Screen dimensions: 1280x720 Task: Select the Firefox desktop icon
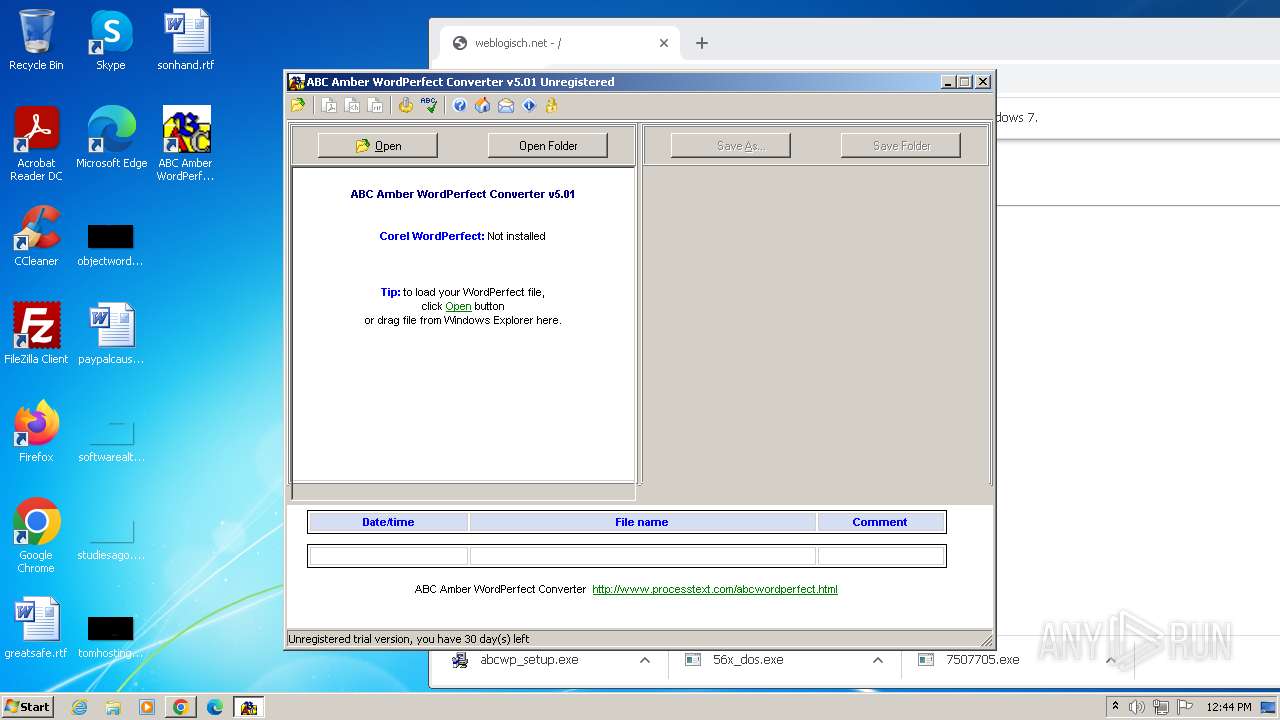pos(36,432)
